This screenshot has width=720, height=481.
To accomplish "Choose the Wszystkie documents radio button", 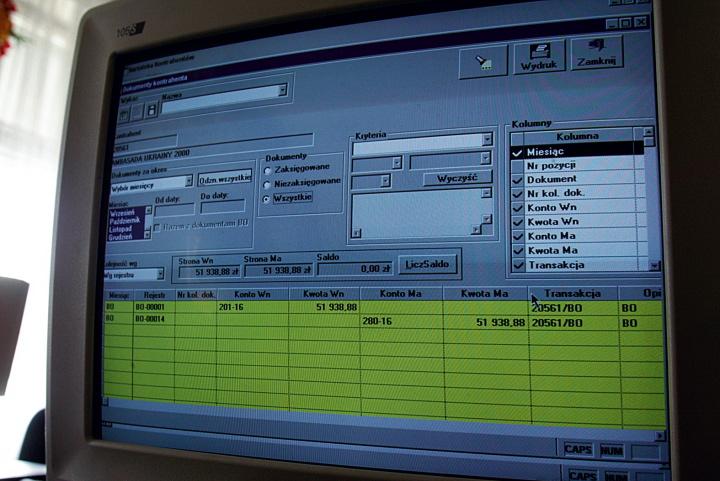I will (x=267, y=198).
